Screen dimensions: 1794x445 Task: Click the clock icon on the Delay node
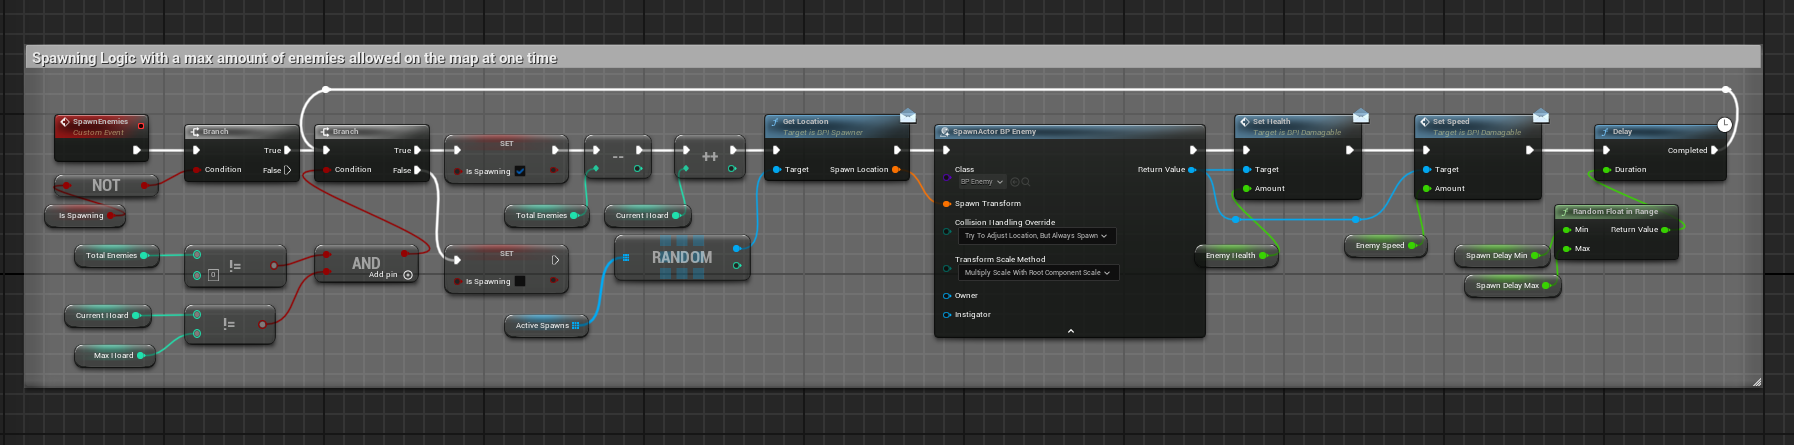point(1724,125)
